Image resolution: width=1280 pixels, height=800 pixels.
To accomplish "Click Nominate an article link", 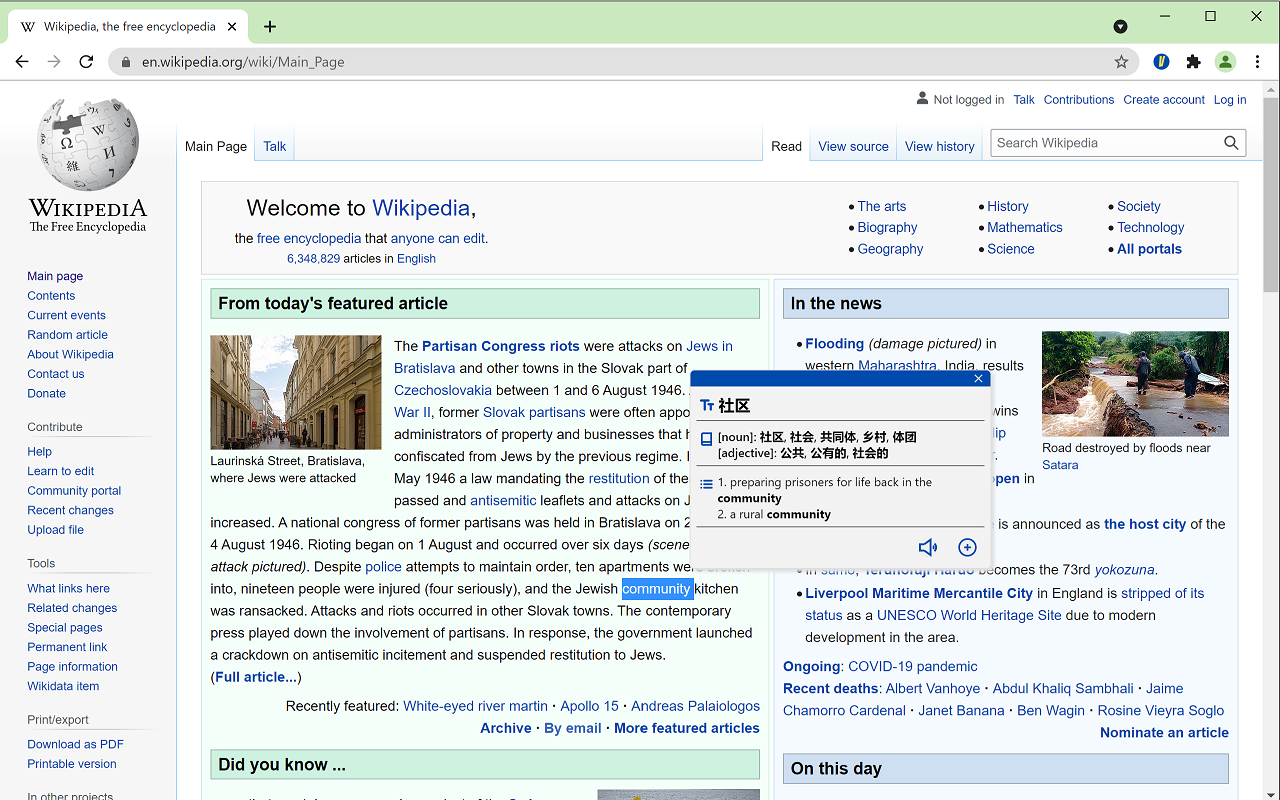I will tap(1164, 732).
